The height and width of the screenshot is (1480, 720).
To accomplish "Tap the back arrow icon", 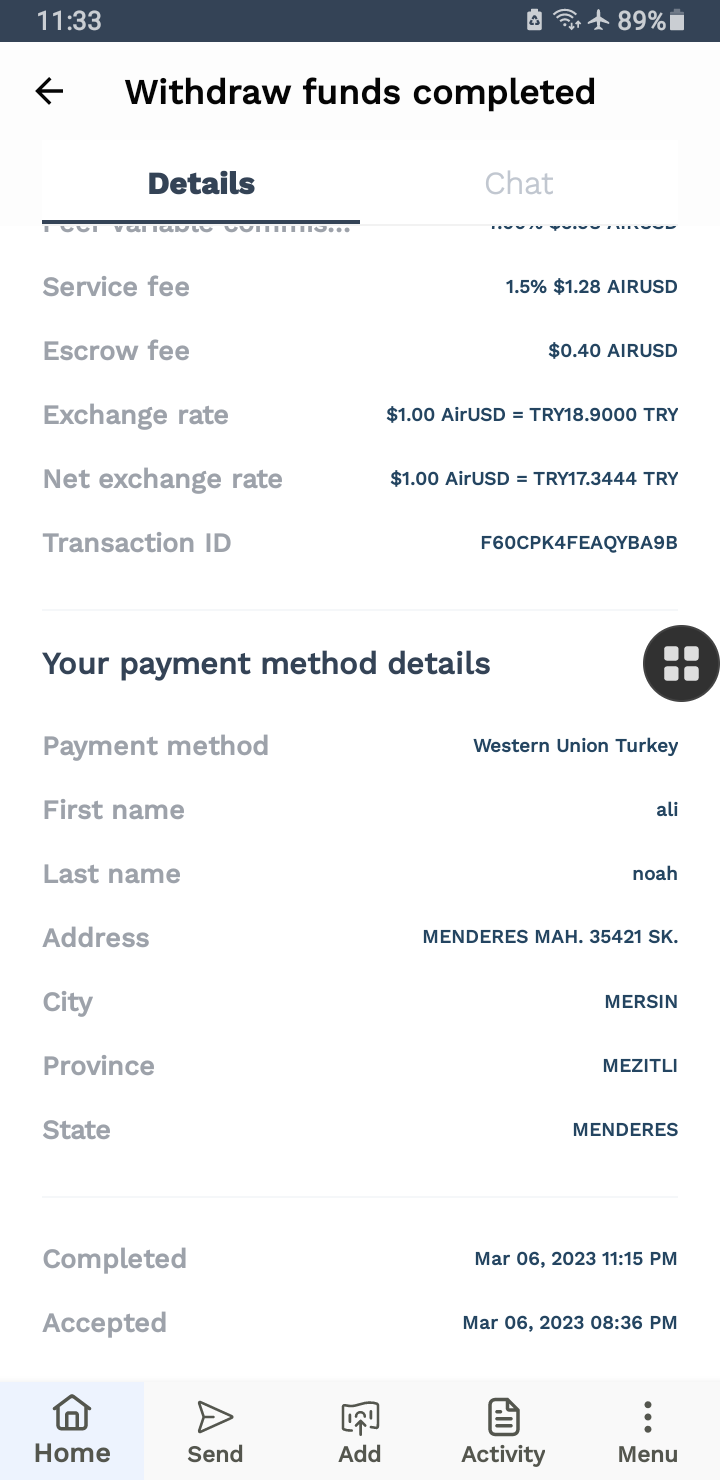I will (49, 92).
